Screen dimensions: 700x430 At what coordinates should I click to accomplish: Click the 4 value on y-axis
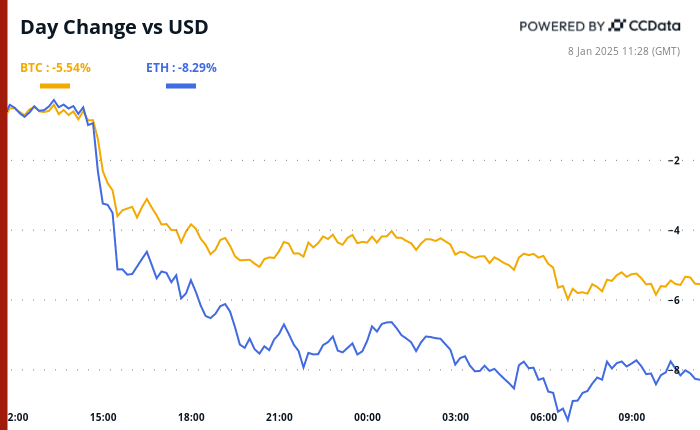tap(676, 230)
